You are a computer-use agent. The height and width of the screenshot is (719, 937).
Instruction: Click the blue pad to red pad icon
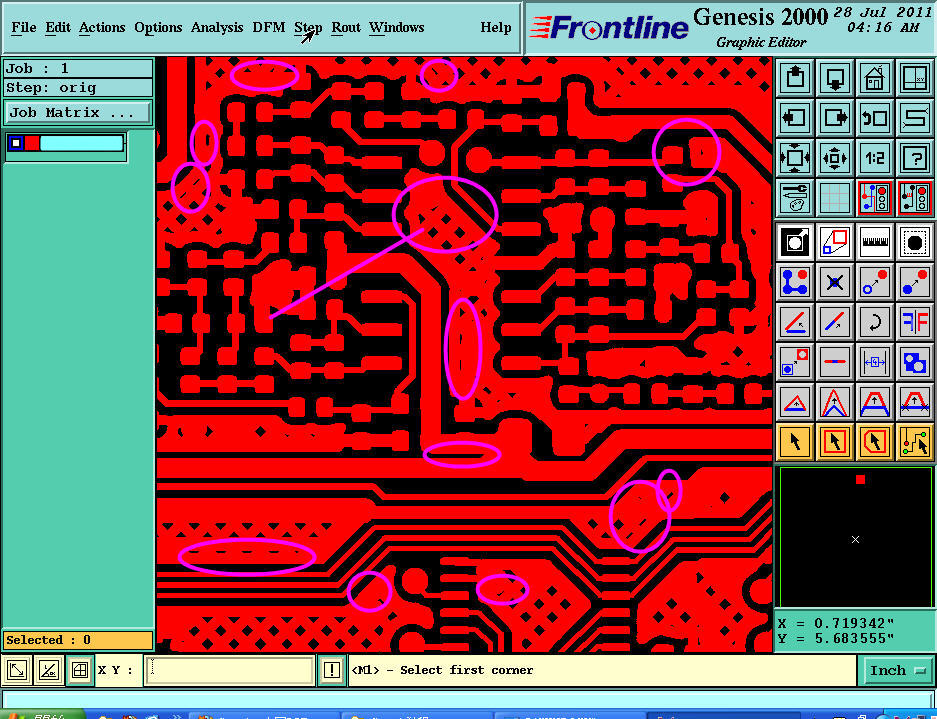[x=795, y=362]
